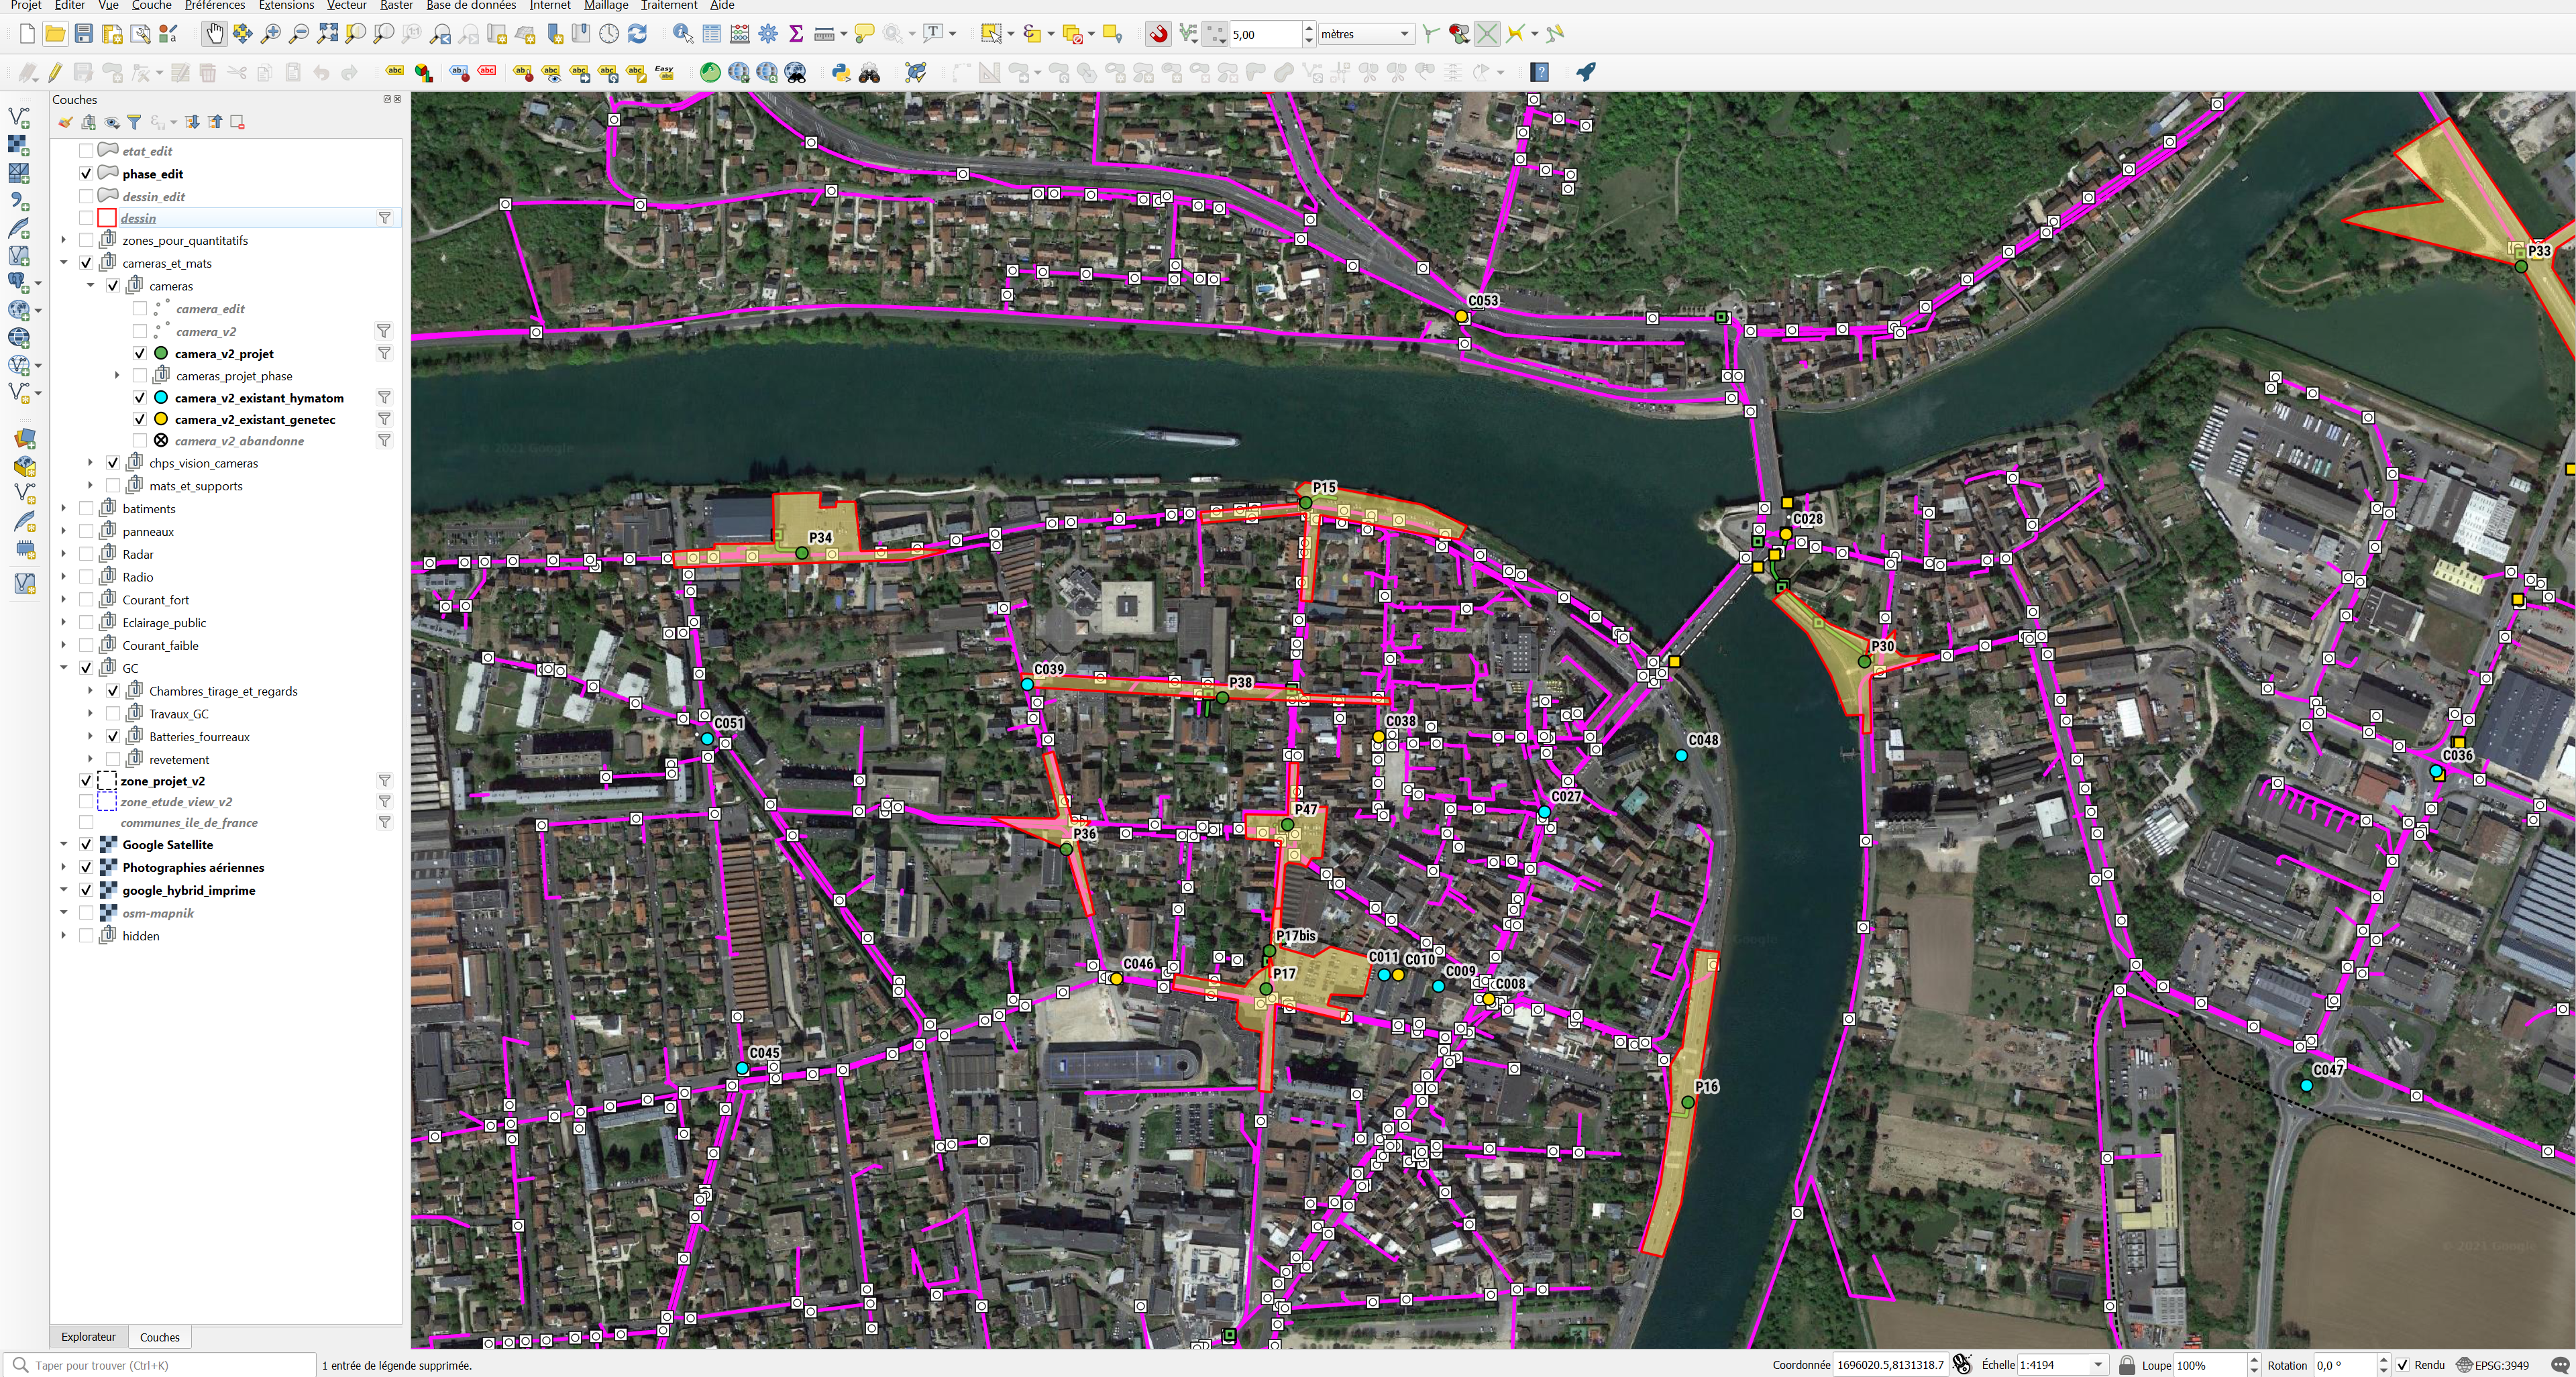Viewport: 2576px width, 1377px height.
Task: Open the field calculator abacus icon
Action: (740, 34)
